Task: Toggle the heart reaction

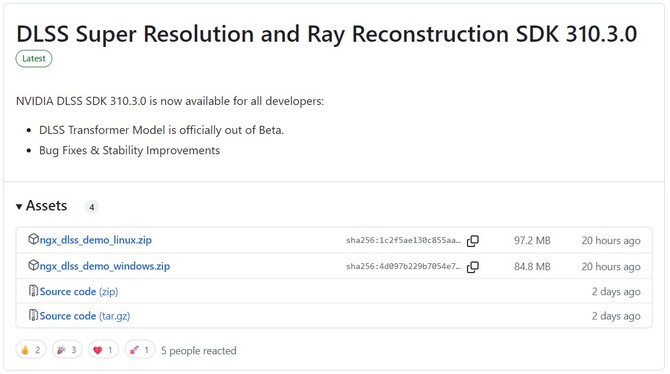Action: pyautogui.click(x=103, y=350)
